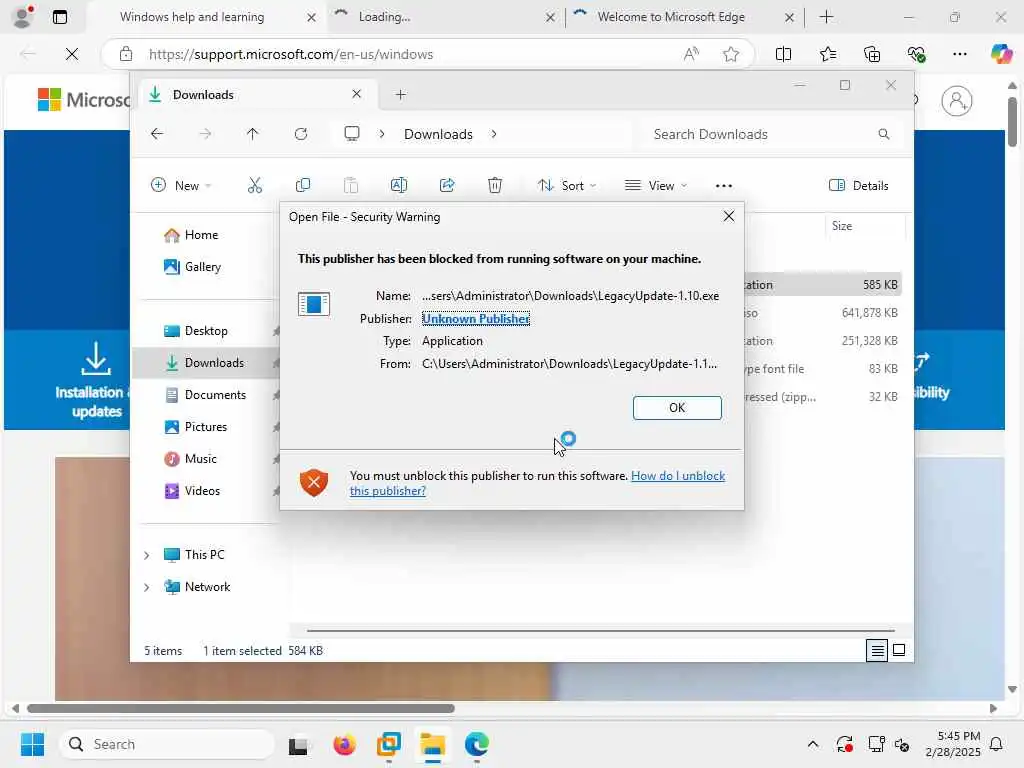Close the Security Warning dialog
This screenshot has height=768, width=1024.
point(729,216)
